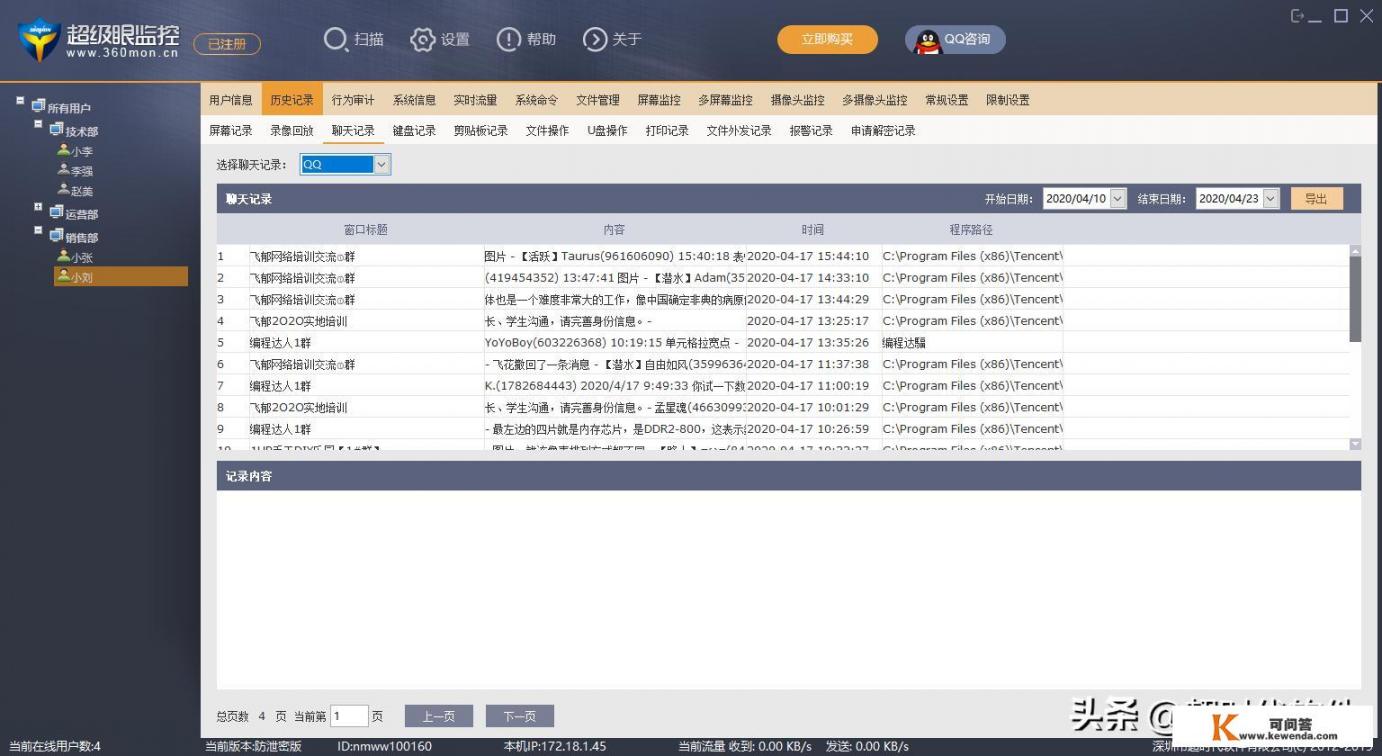Click the 销售部 group icon
This screenshot has height=756, width=1382.
56,236
